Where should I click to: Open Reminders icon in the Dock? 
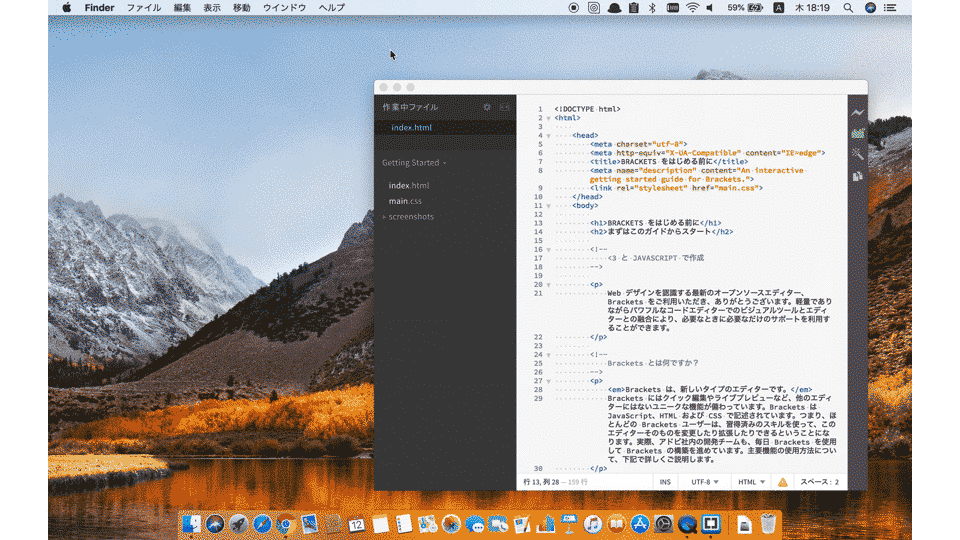[x=403, y=524]
